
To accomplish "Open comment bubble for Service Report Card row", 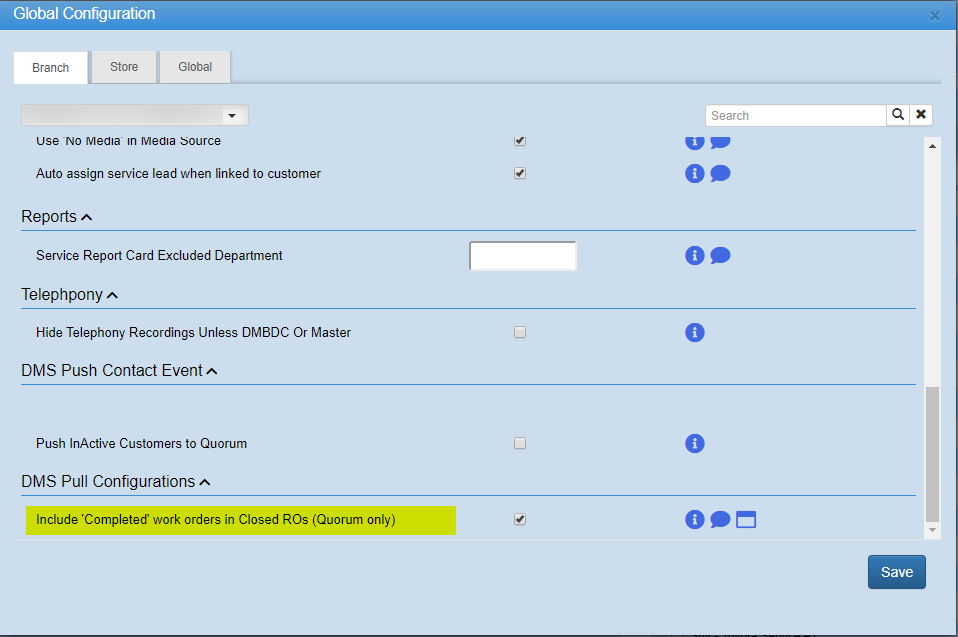I will click(x=720, y=256).
